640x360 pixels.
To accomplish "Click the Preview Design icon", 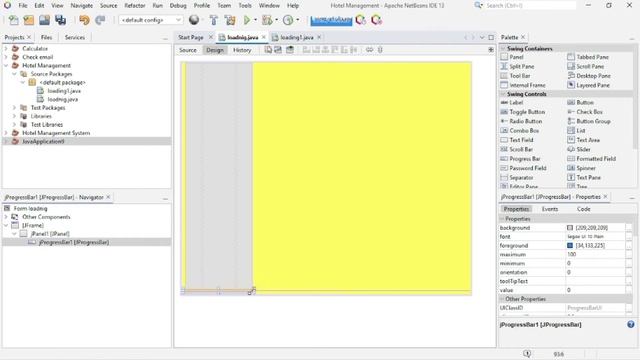I will click(x=290, y=50).
